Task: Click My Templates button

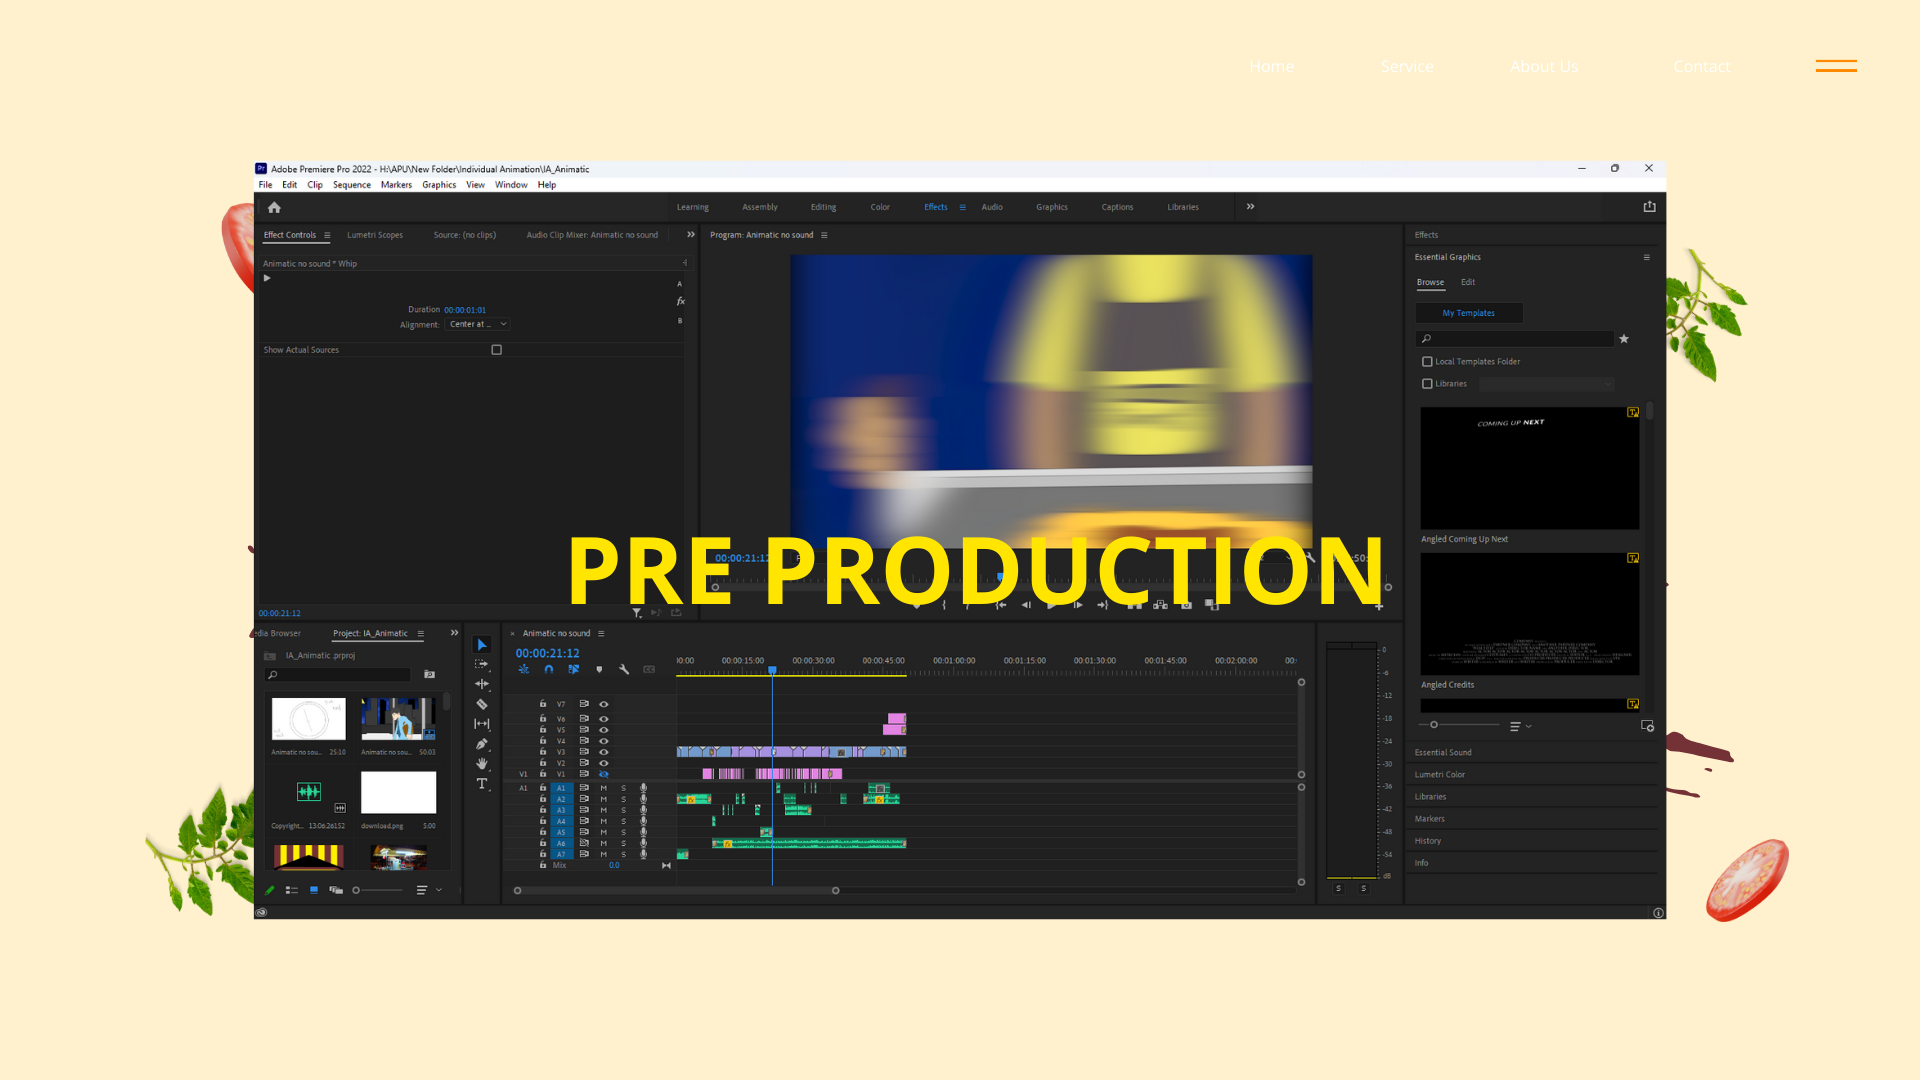Action: pos(1468,313)
